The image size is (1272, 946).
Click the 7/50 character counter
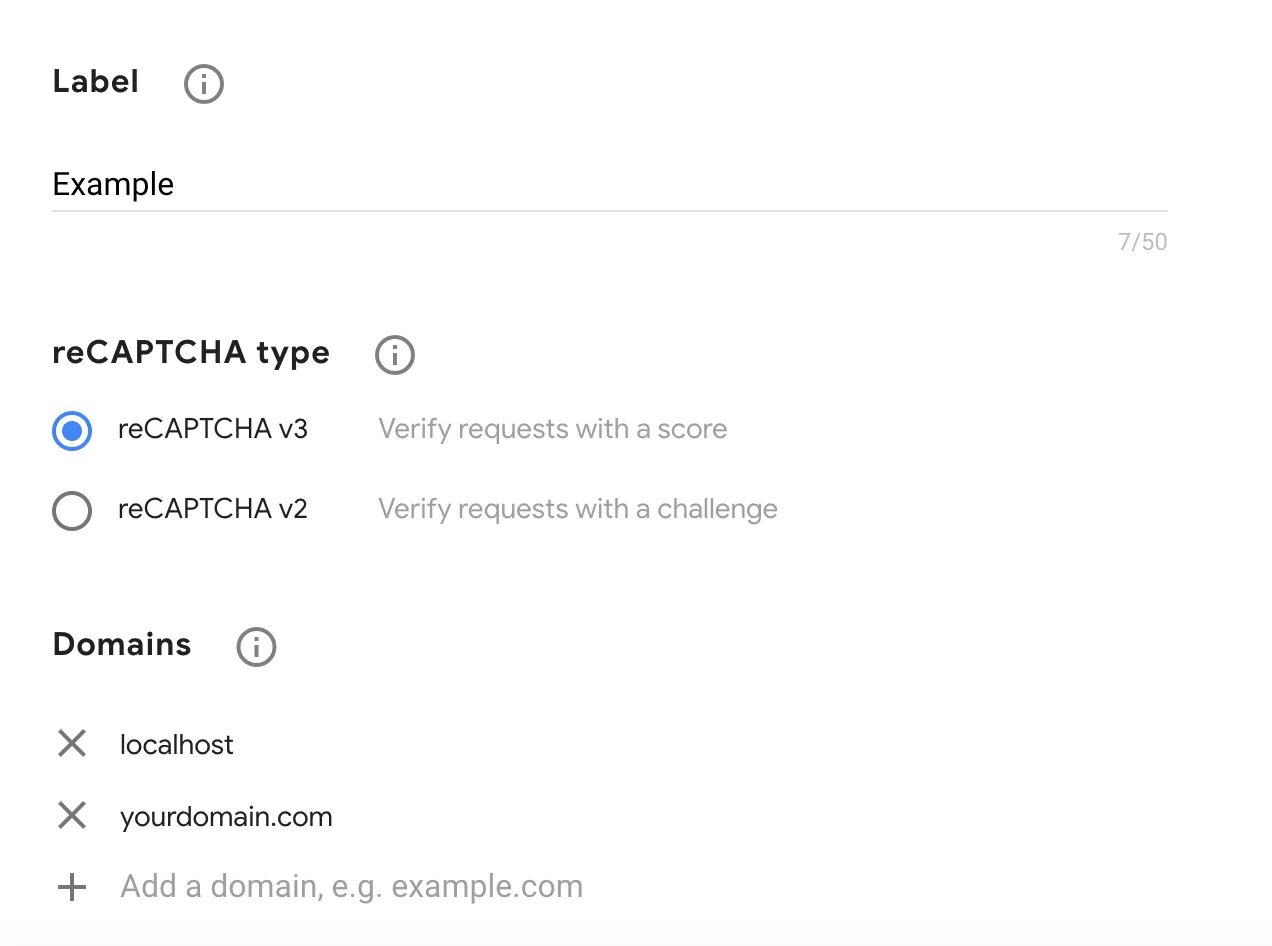click(1142, 242)
